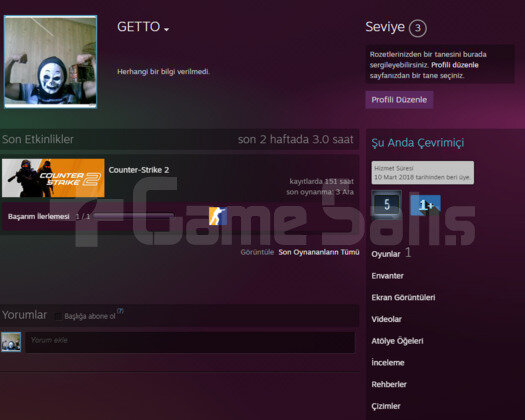Open the Envanter section
This screenshot has height=420, width=525.
[387, 276]
